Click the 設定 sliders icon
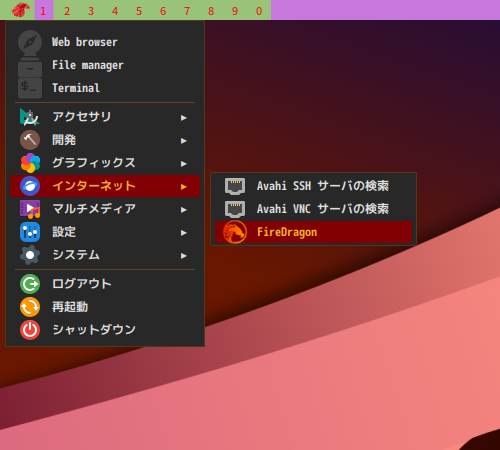The image size is (500, 450). click(x=30, y=232)
